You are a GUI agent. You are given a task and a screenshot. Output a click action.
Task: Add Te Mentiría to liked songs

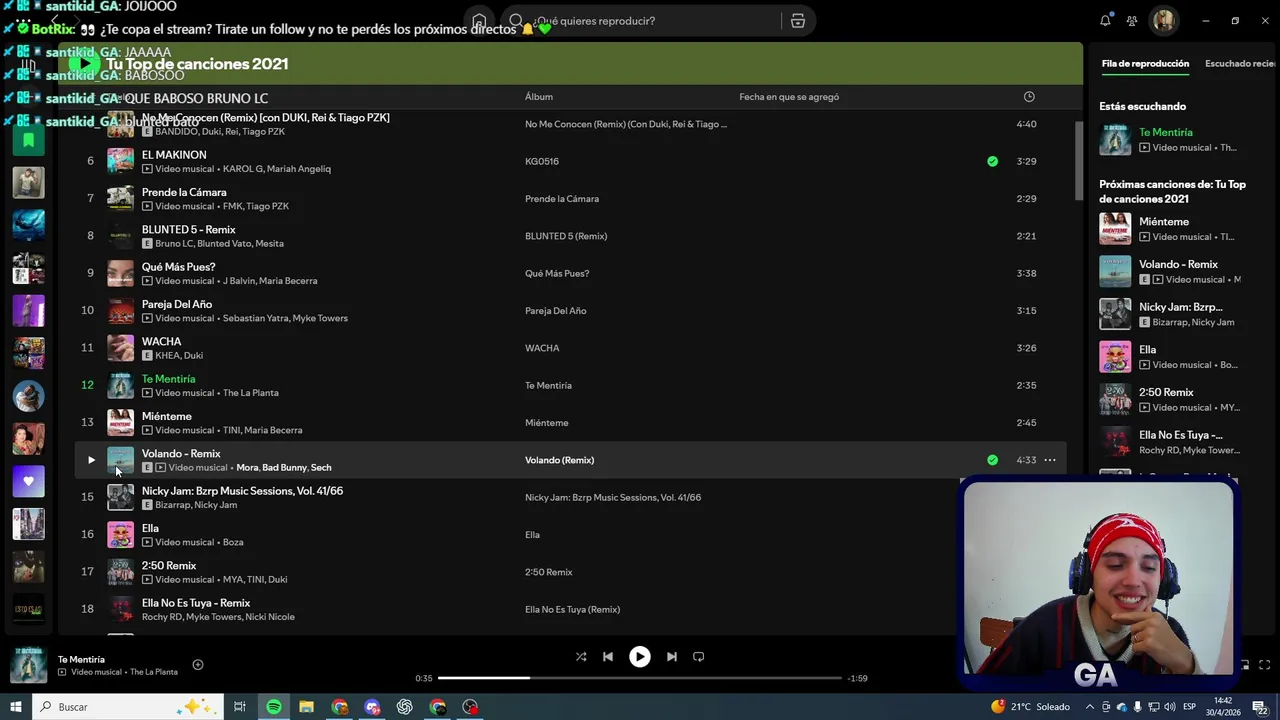198,665
